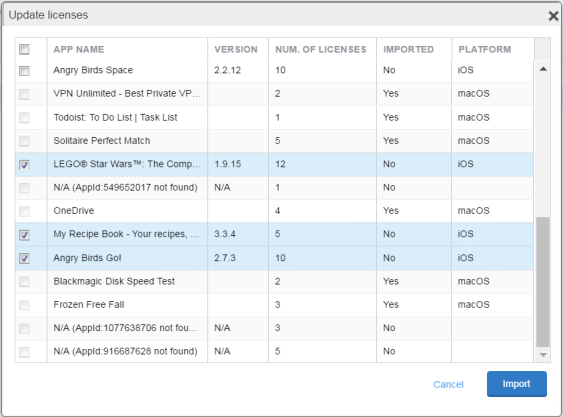Click Imported Yes cell for Frozen Free Fall
This screenshot has height=417, width=563.
(x=391, y=305)
